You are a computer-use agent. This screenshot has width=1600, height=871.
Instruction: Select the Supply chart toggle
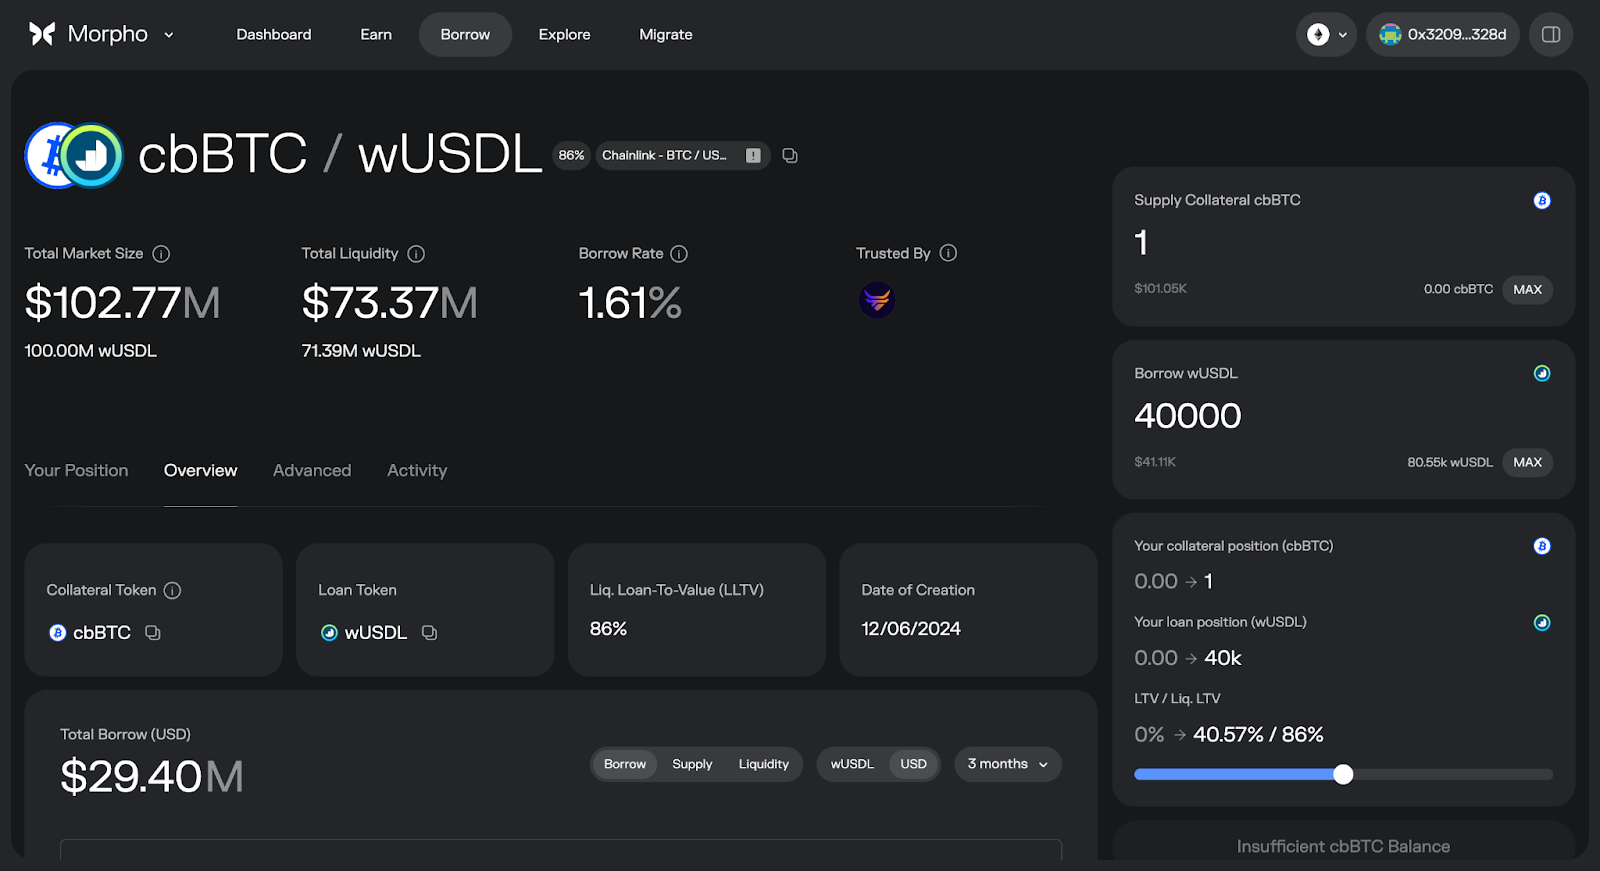[x=692, y=764]
